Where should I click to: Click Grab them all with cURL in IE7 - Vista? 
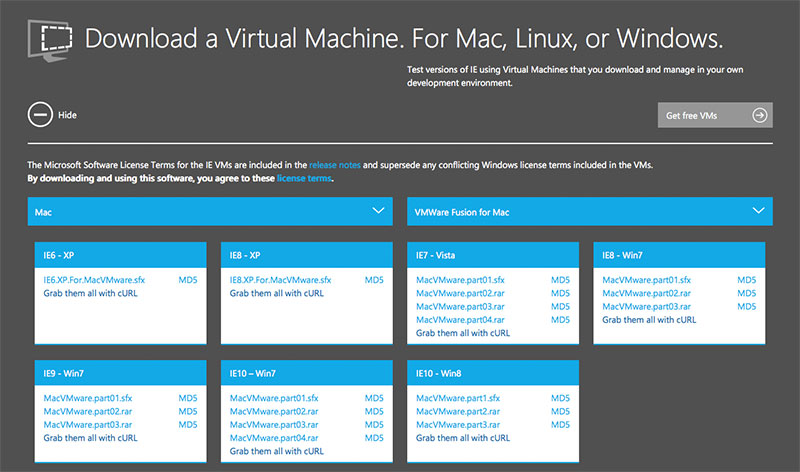pyautogui.click(x=463, y=333)
